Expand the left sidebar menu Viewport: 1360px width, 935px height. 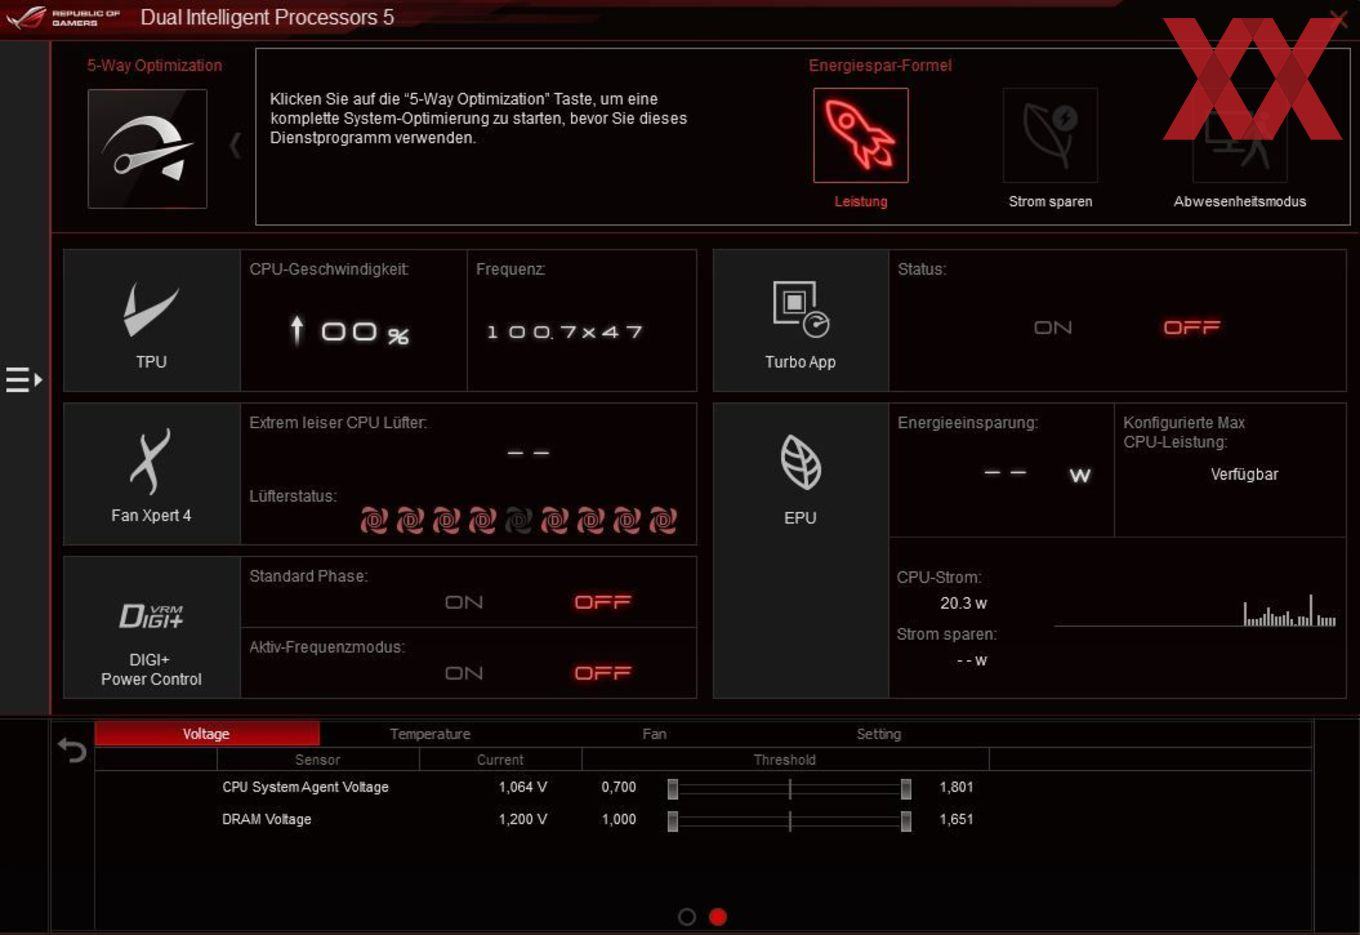pos(24,380)
